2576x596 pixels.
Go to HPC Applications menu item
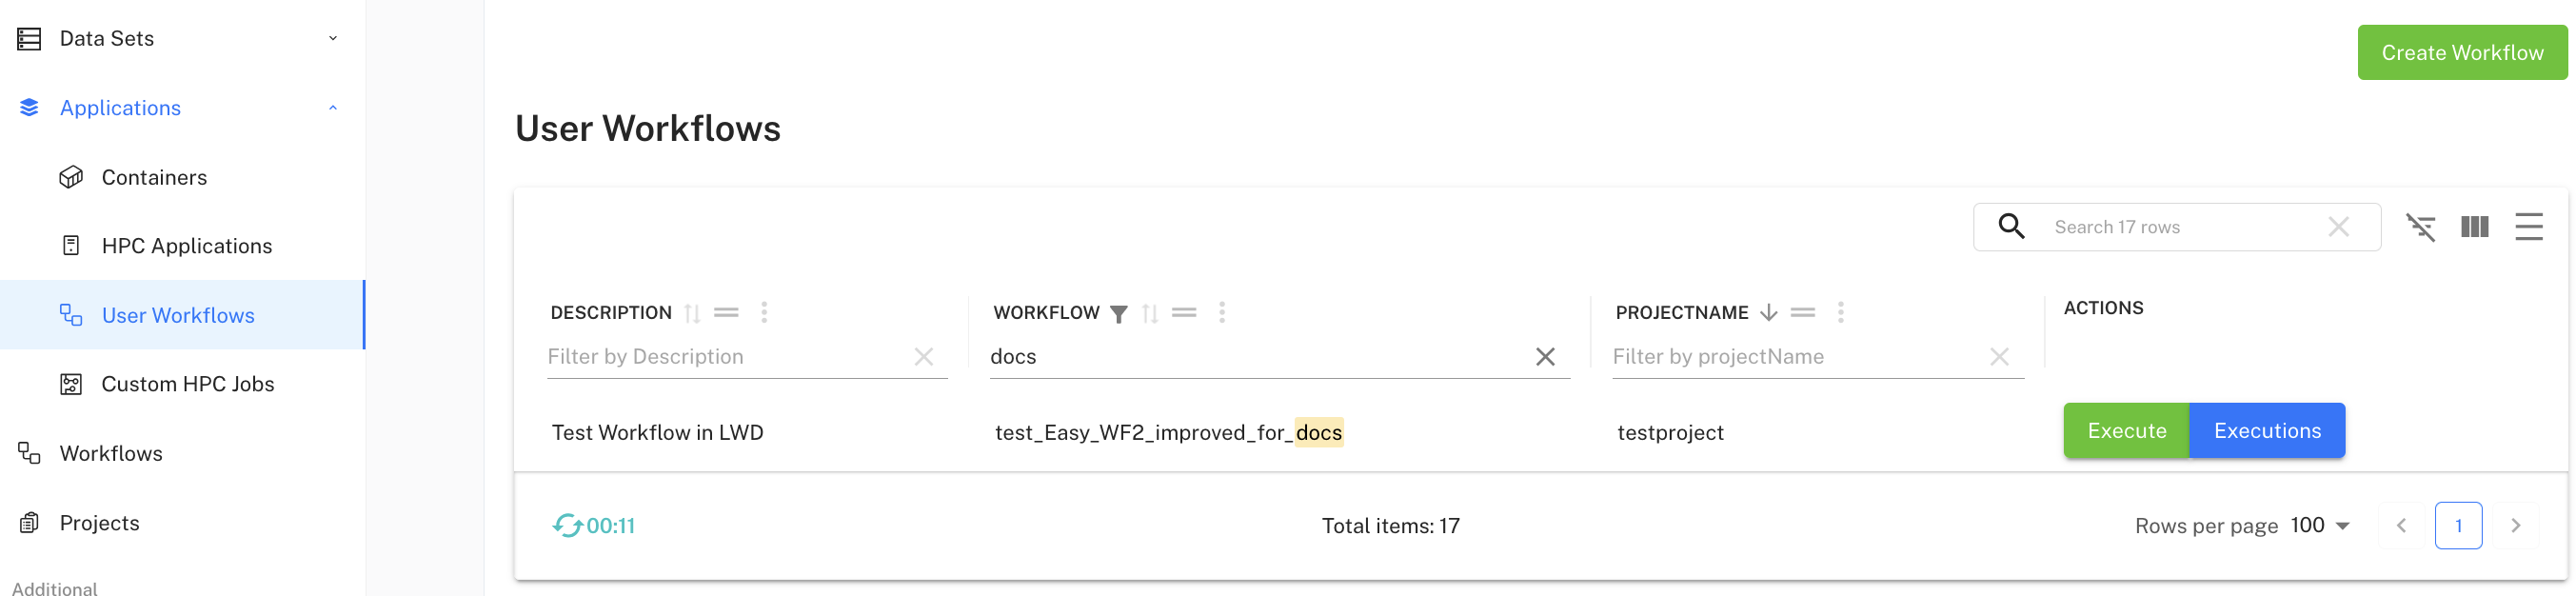(x=186, y=246)
